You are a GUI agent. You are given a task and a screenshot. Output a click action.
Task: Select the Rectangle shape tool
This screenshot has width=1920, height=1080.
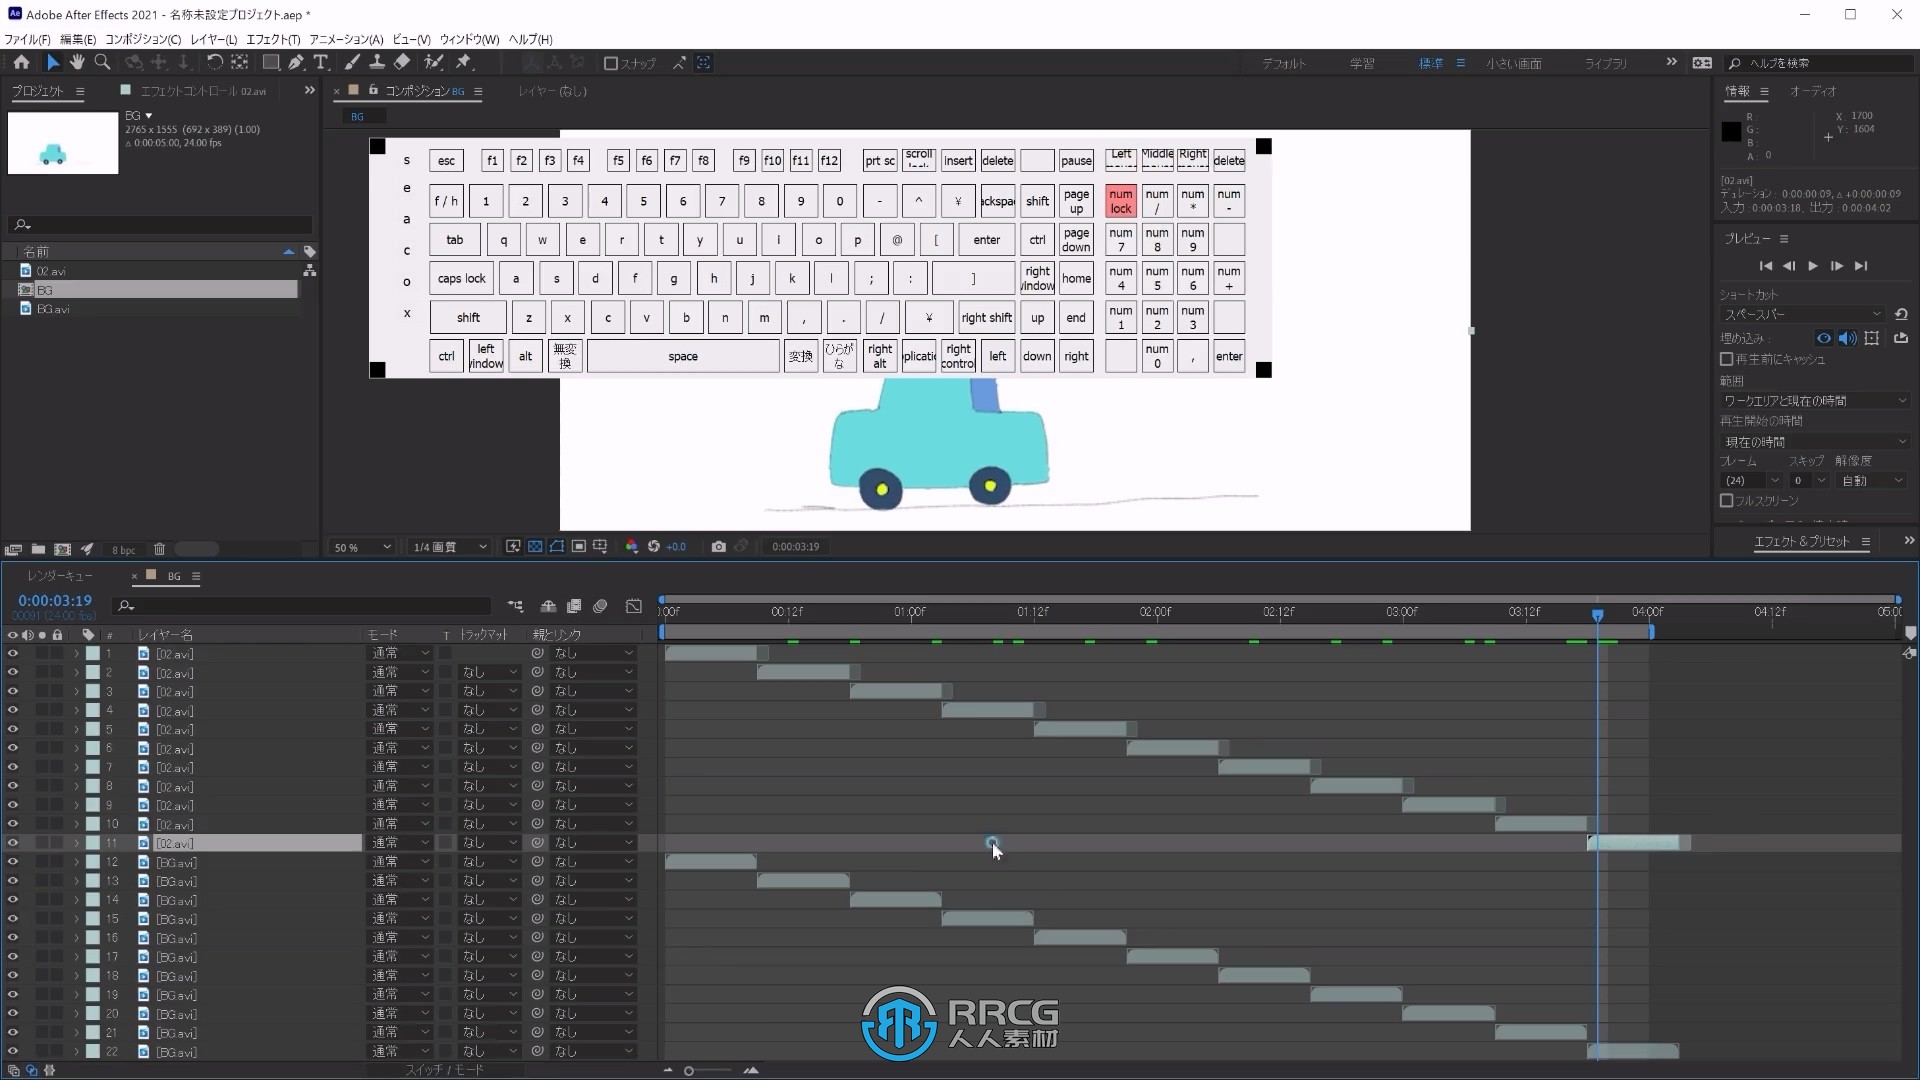pyautogui.click(x=270, y=62)
